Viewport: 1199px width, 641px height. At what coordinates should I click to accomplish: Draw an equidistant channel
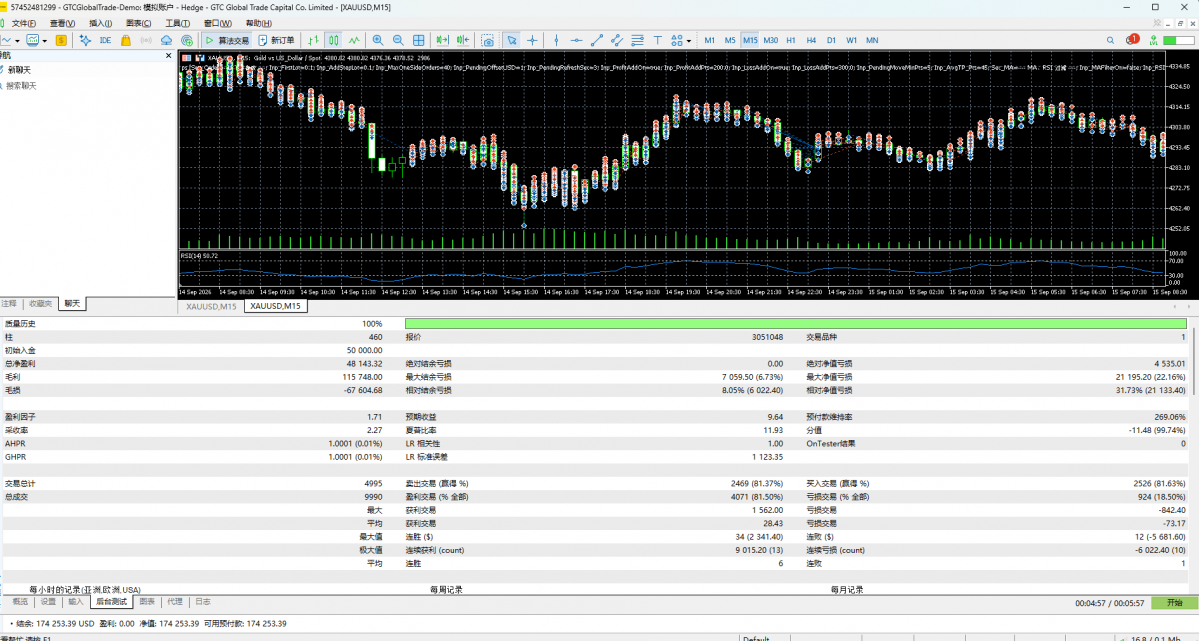pyautogui.click(x=616, y=40)
